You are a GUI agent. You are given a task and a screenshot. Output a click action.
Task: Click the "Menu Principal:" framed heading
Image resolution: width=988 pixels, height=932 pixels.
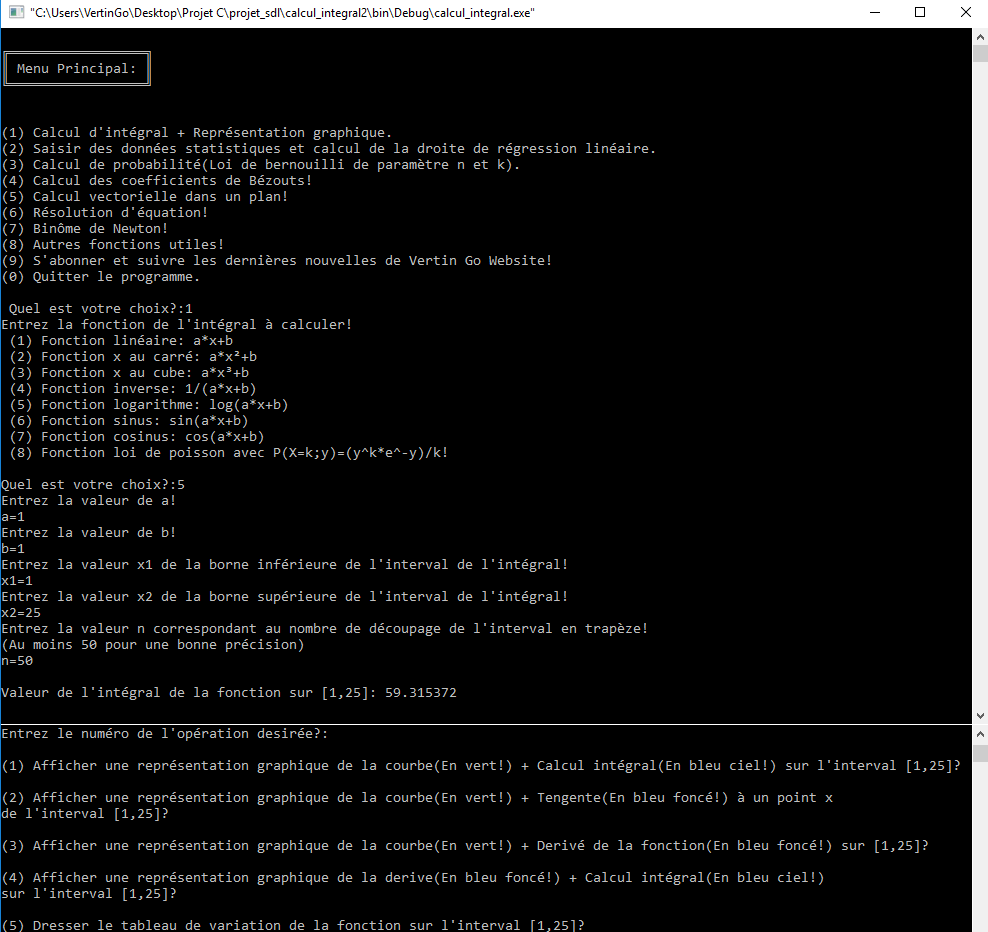[77, 69]
